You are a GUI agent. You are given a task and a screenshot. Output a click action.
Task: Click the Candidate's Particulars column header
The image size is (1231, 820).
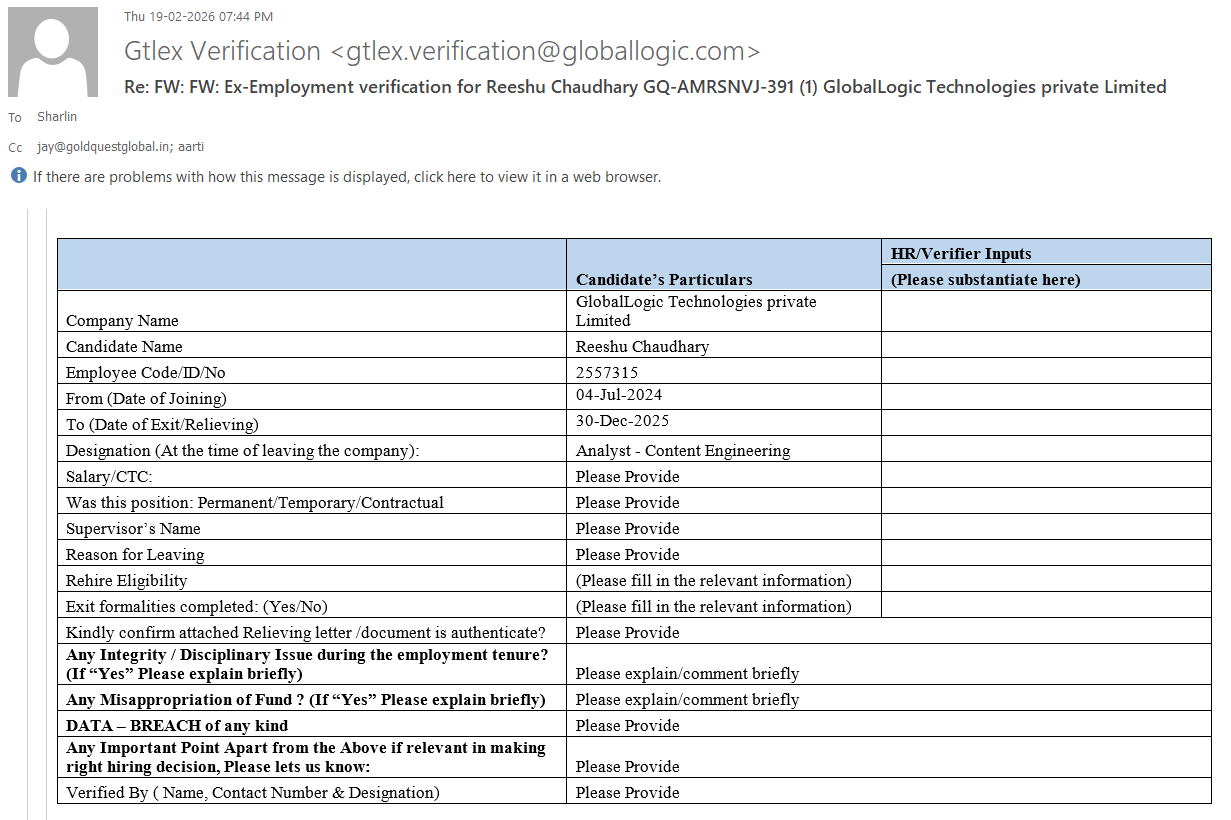664,279
